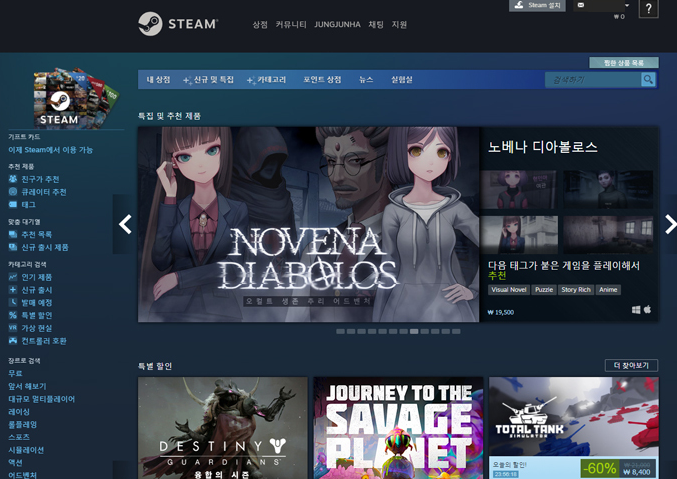Click the 친구가 추천 friends icon
The height and width of the screenshot is (479, 677).
click(13, 179)
